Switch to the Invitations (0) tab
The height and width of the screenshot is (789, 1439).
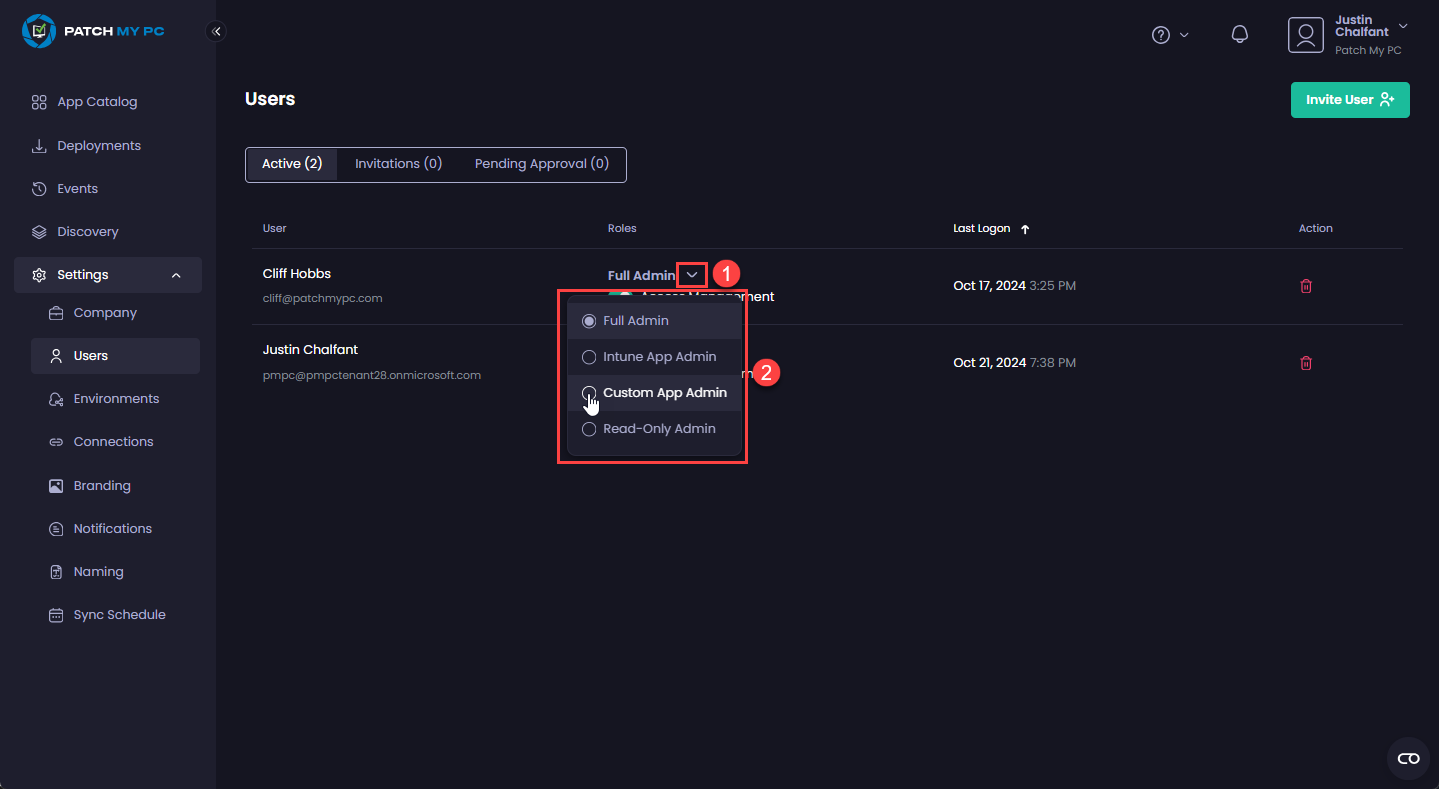[398, 164]
